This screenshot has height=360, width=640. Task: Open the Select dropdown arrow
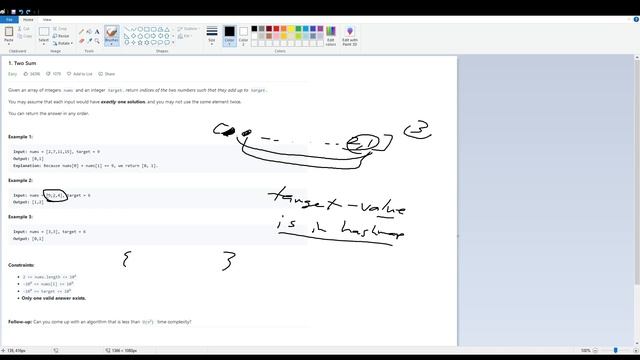coord(44,44)
